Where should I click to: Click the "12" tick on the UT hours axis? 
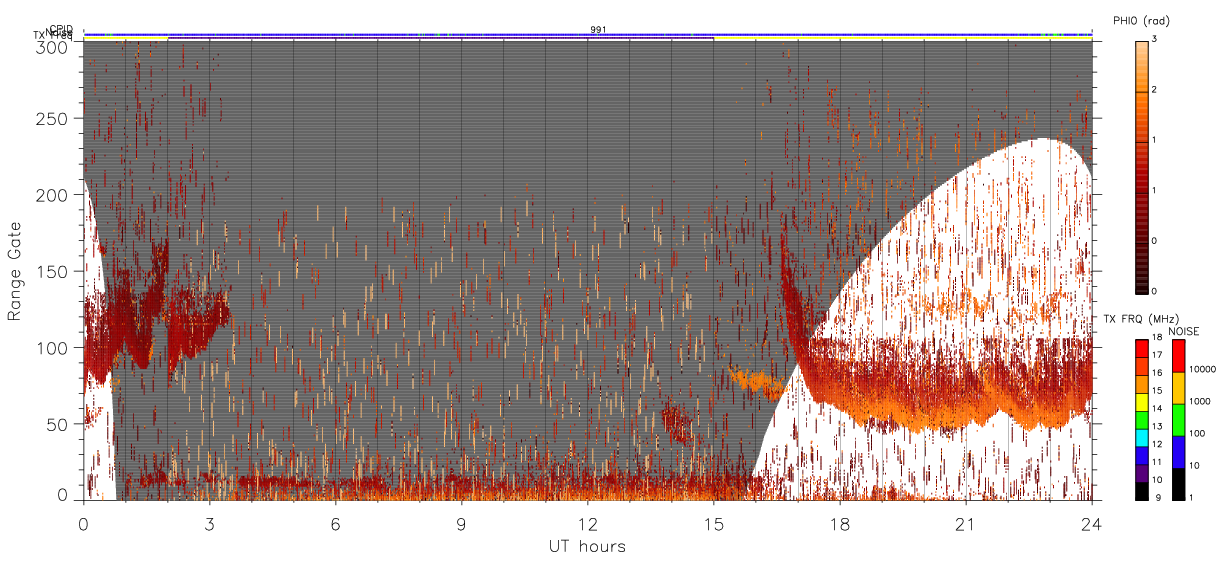[x=587, y=523]
